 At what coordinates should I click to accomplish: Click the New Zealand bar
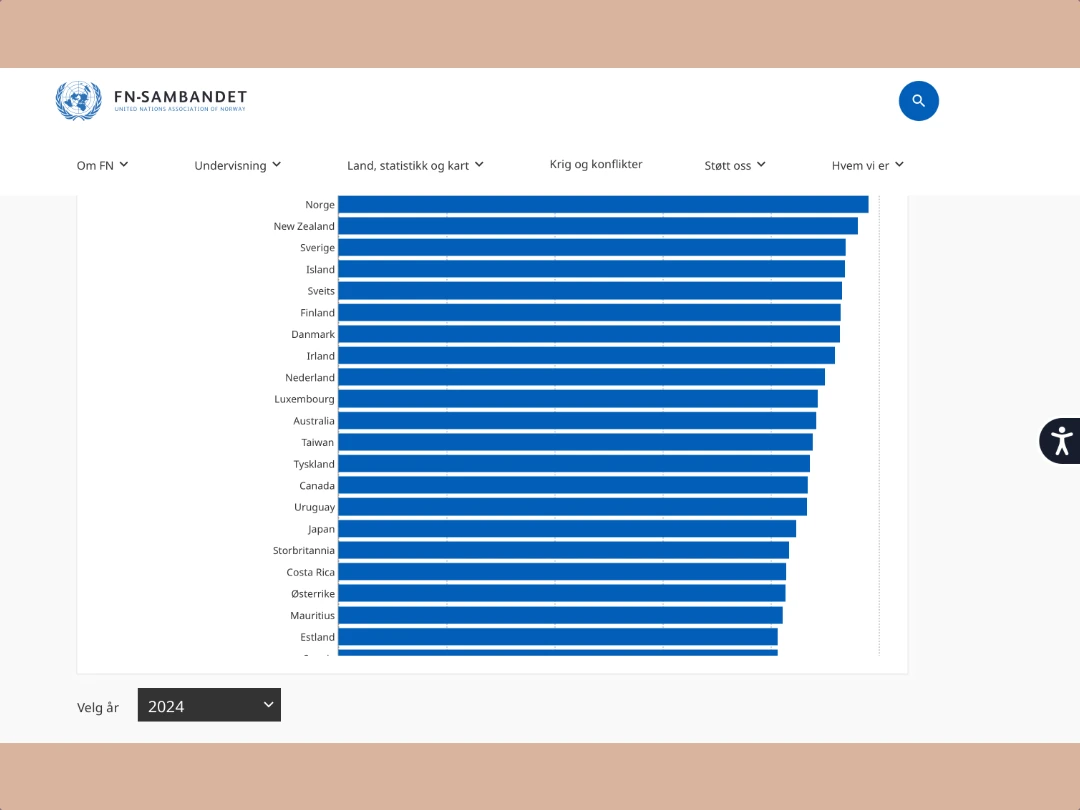coord(598,226)
